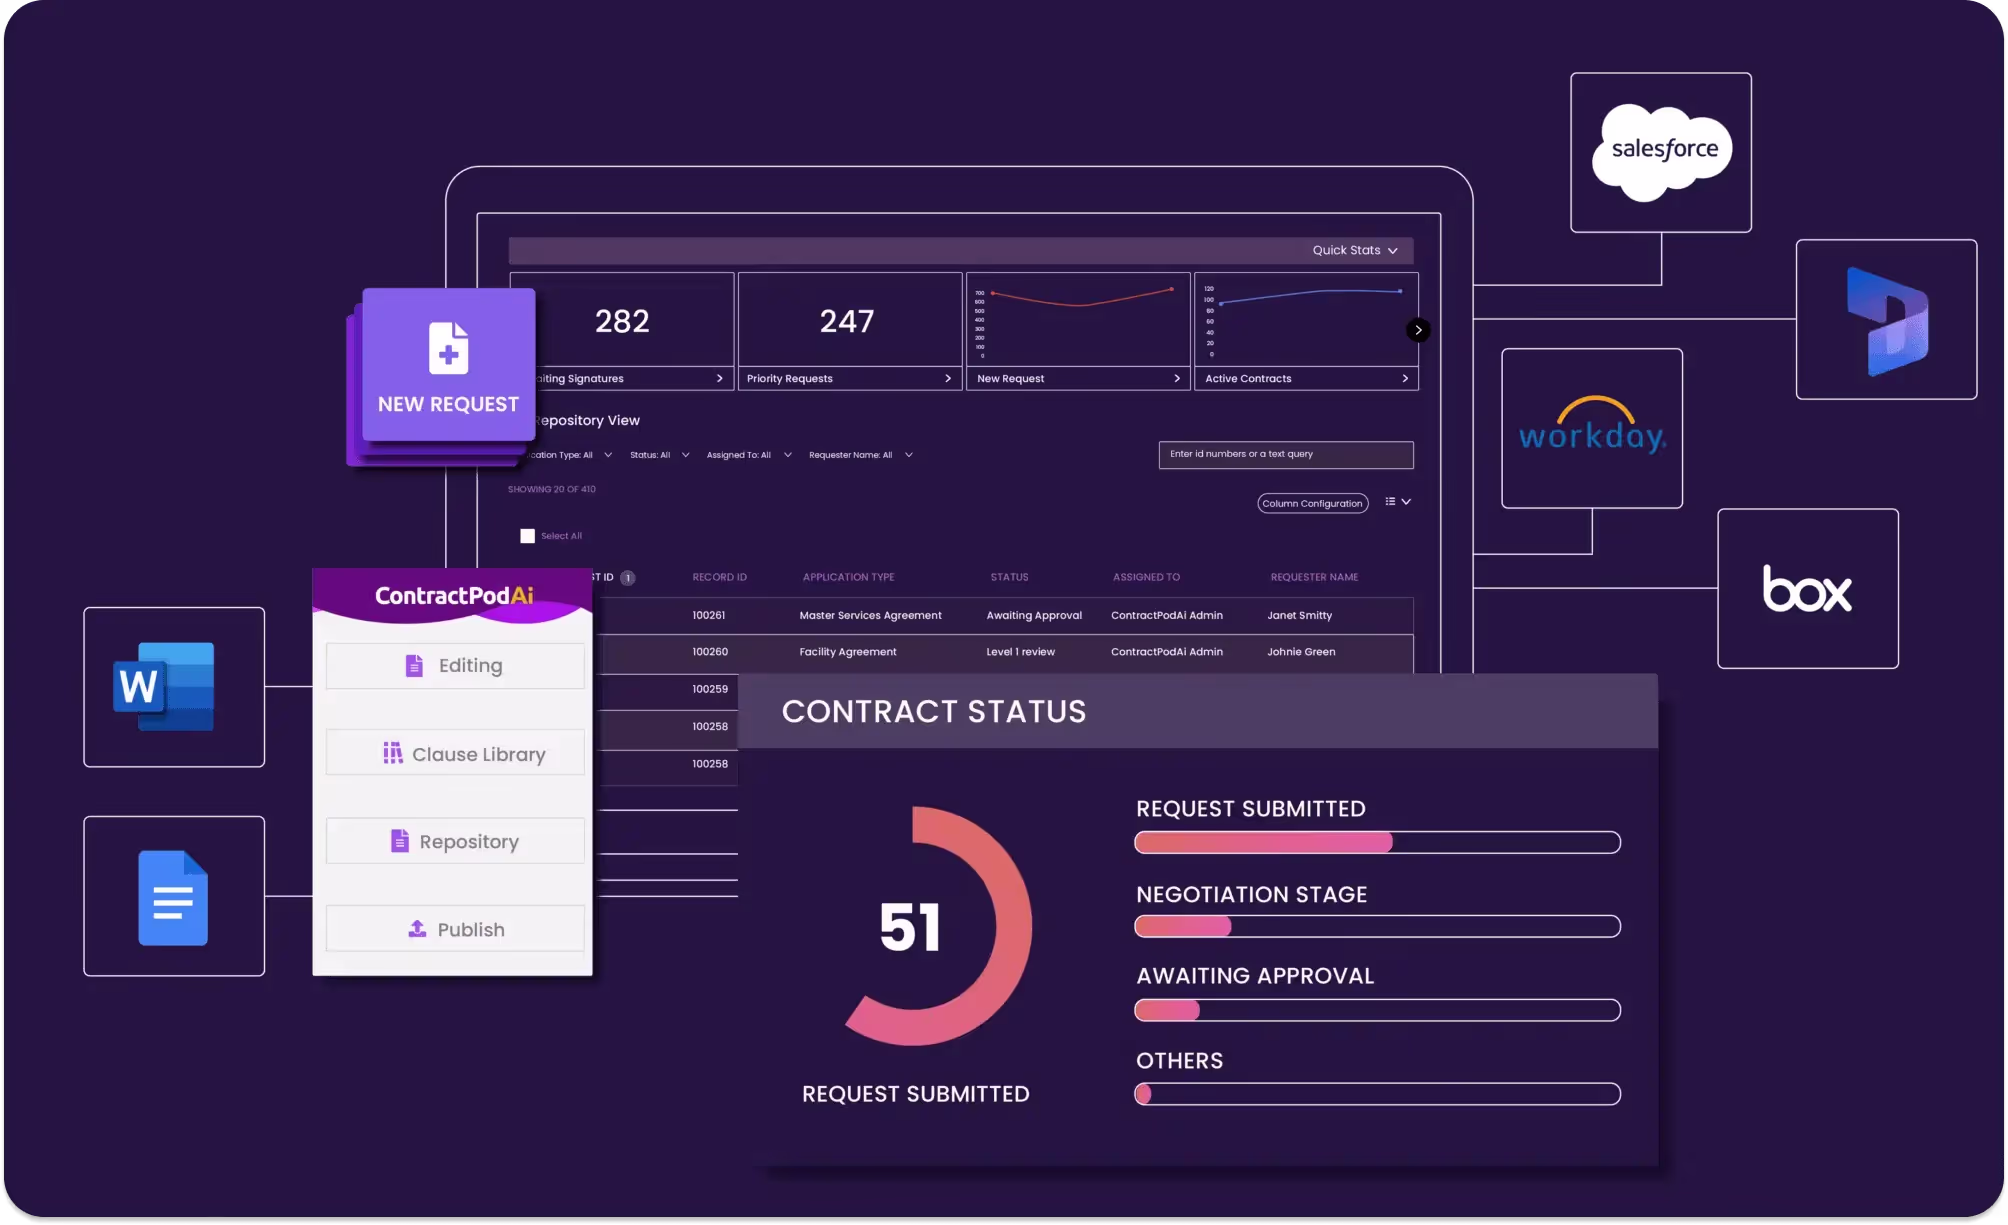Click the Clause Library books icon
The height and width of the screenshot is (1225, 2008).
(393, 753)
